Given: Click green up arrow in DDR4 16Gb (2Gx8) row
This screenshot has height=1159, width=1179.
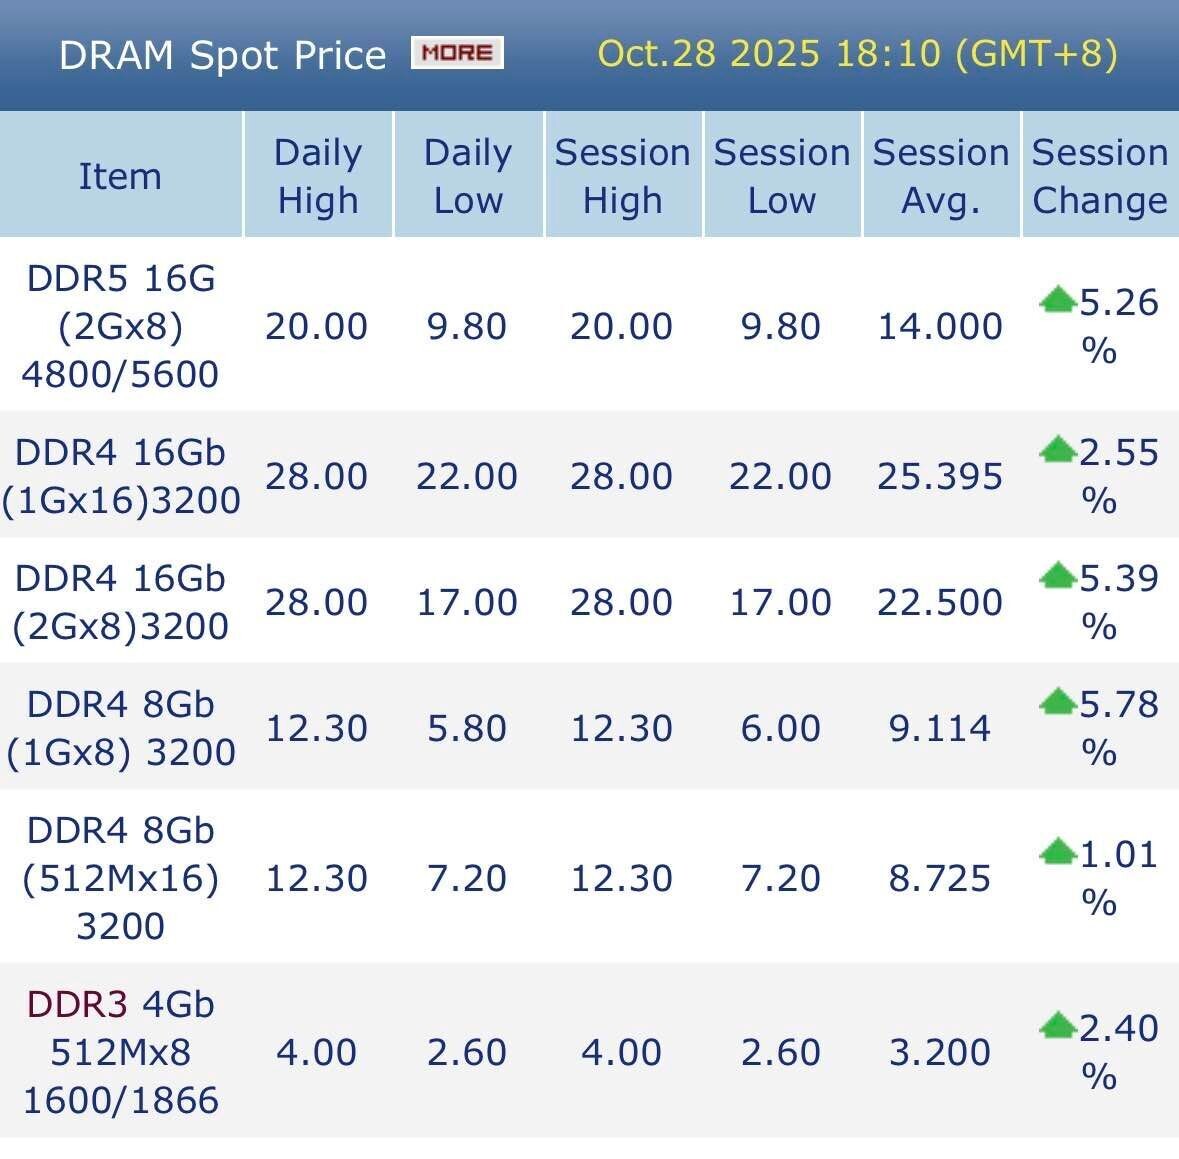Looking at the screenshot, I should (x=1057, y=576).
